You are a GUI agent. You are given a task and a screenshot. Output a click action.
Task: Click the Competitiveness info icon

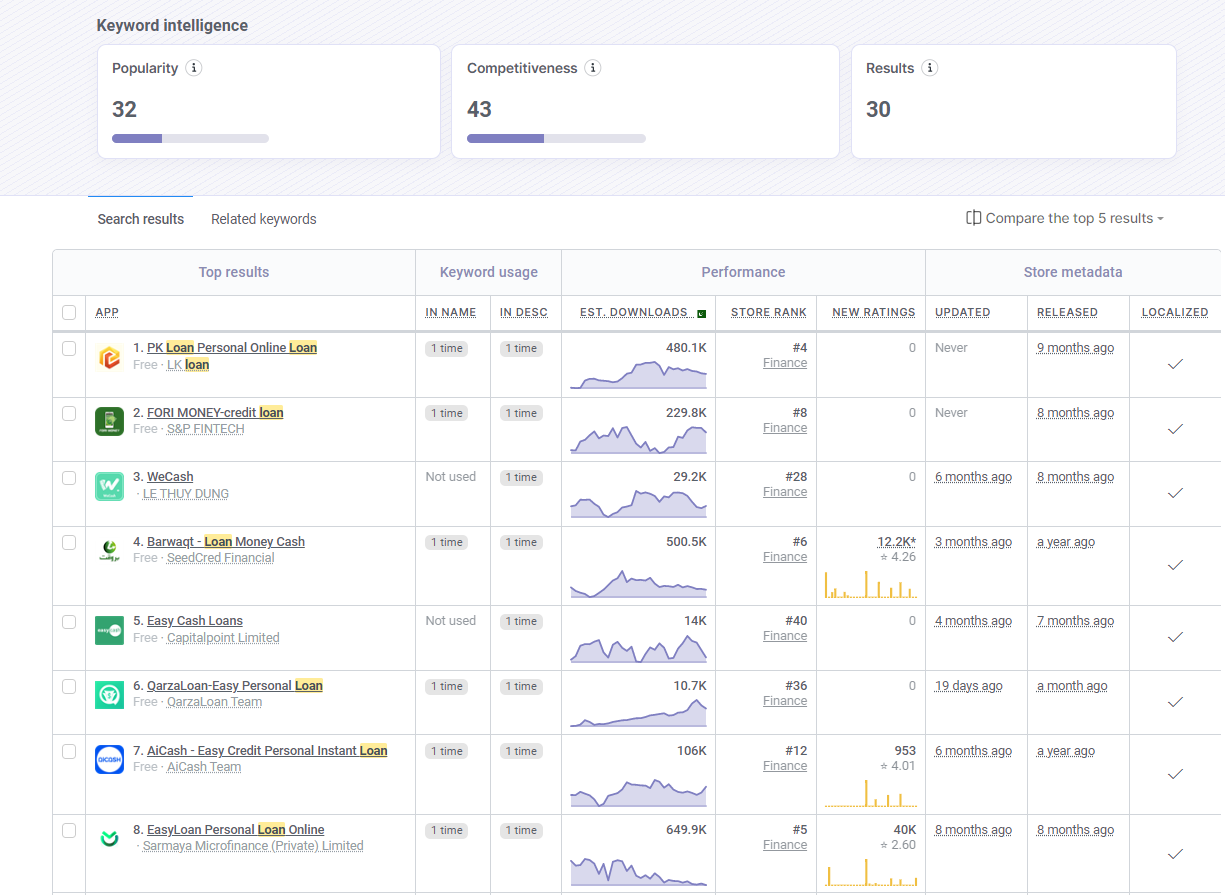click(x=593, y=68)
